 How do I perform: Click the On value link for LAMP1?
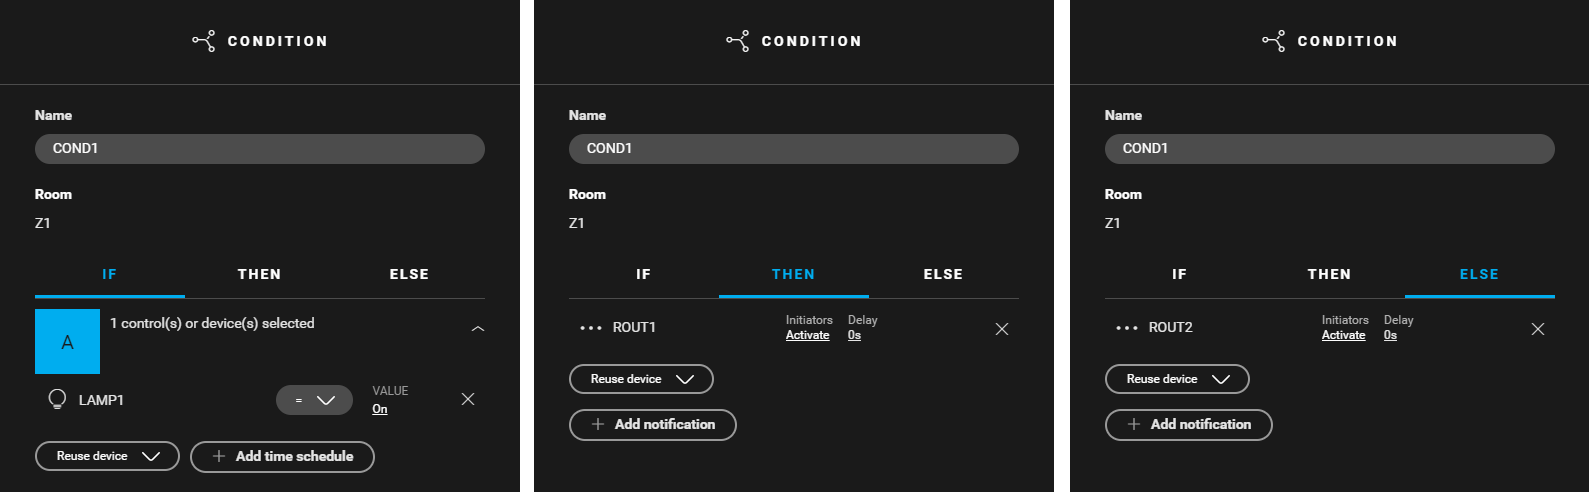380,409
